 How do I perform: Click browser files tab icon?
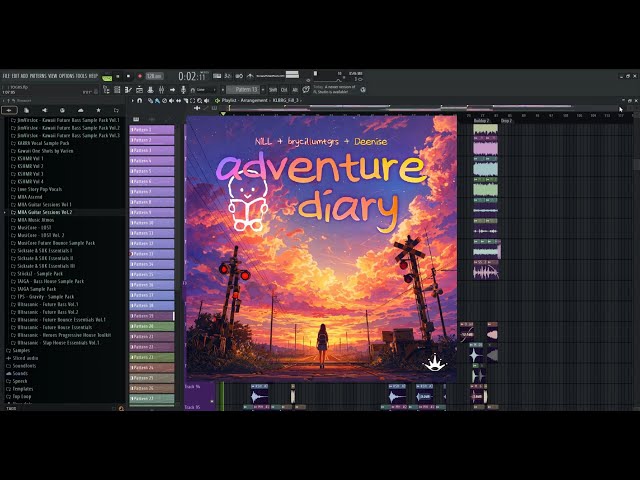[27, 110]
